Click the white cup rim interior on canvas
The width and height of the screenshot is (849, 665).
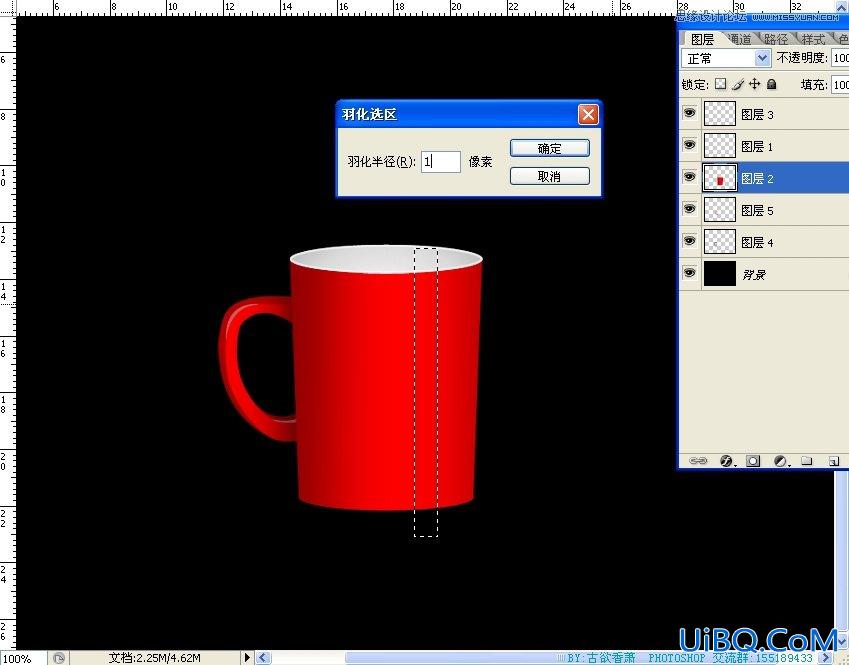coord(386,258)
